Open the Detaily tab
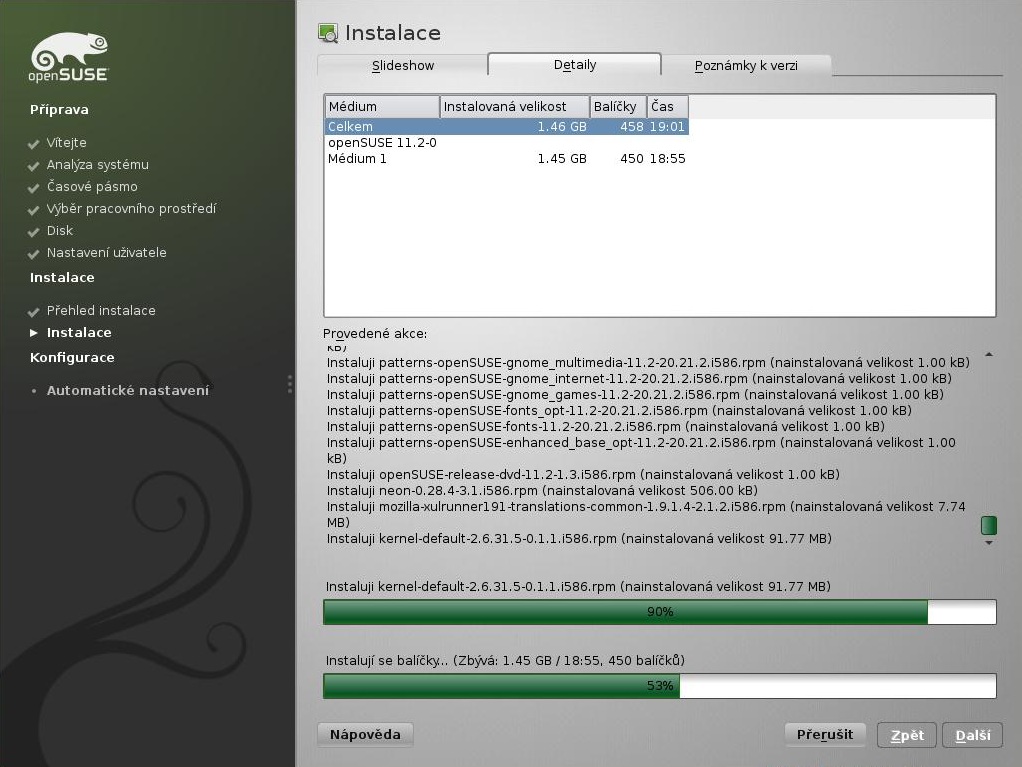 [x=575, y=65]
